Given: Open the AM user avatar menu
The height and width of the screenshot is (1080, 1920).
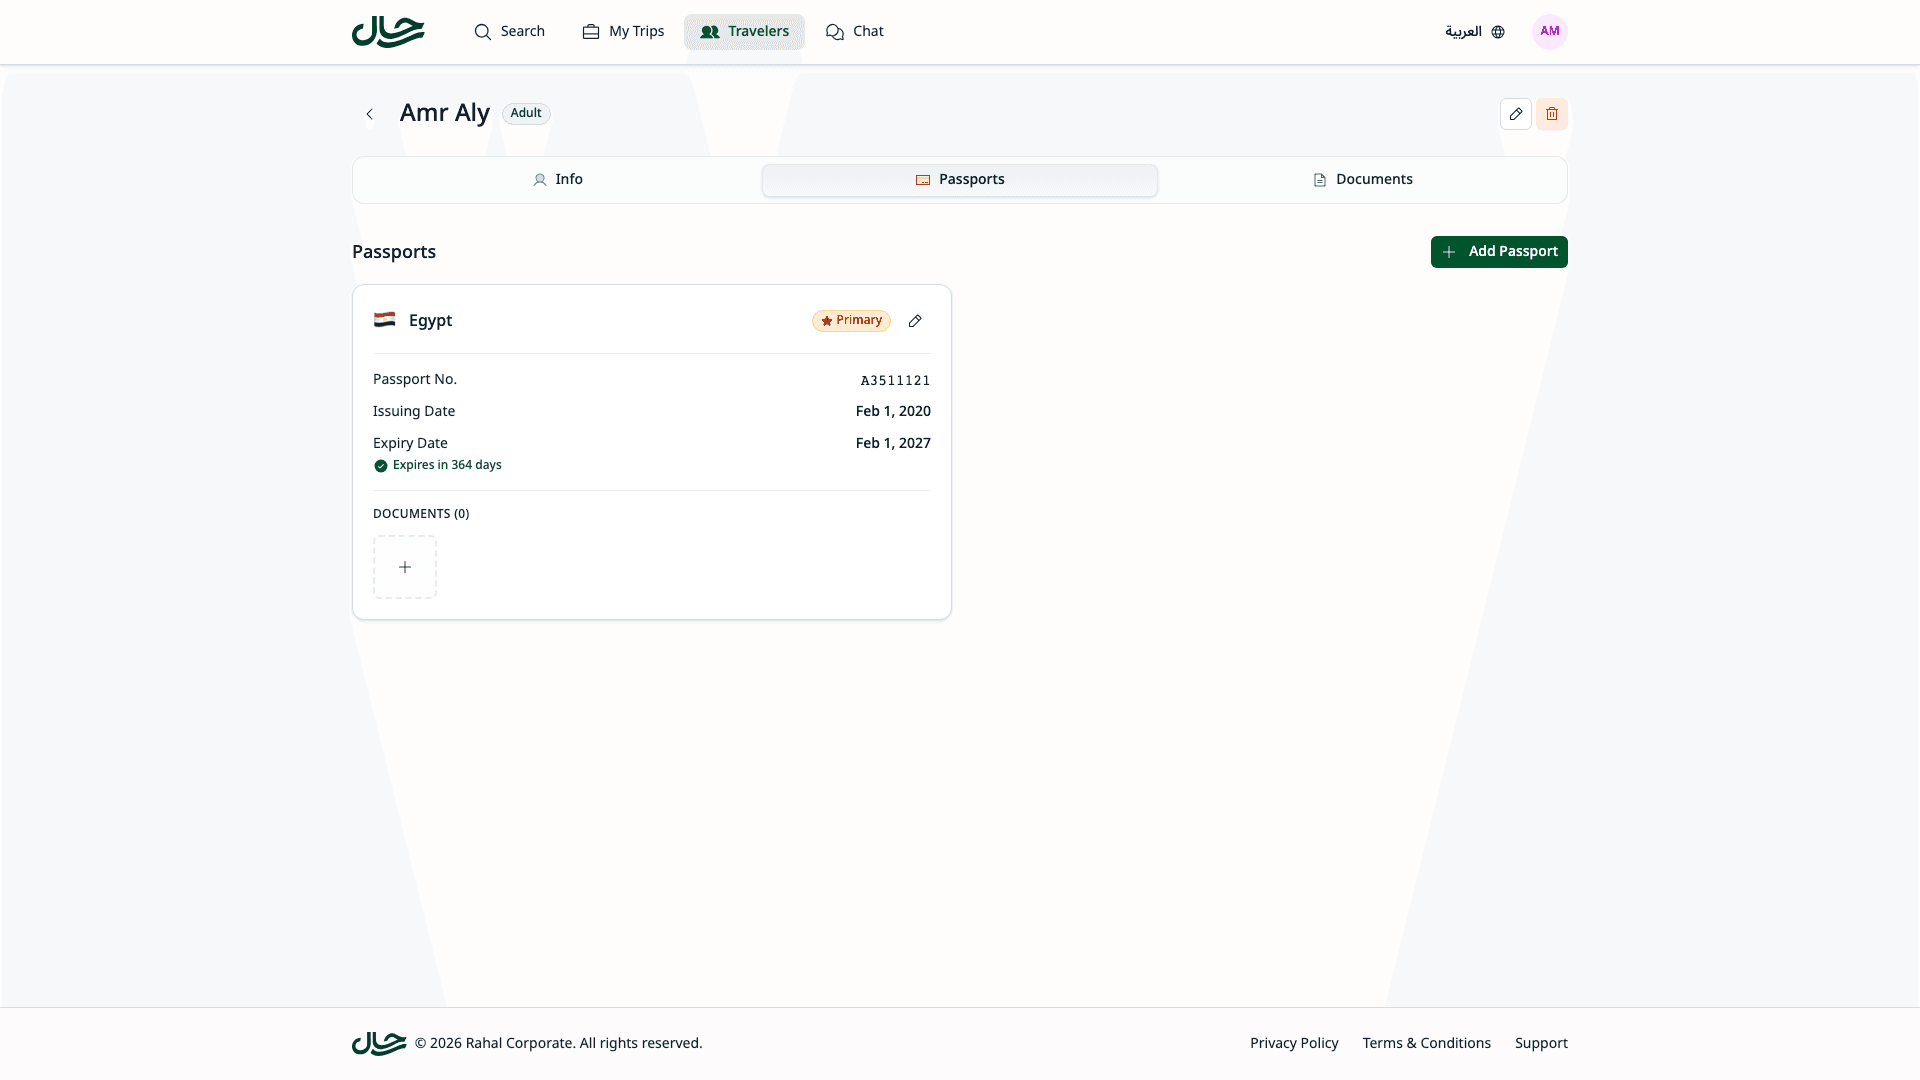Looking at the screenshot, I should pyautogui.click(x=1549, y=32).
